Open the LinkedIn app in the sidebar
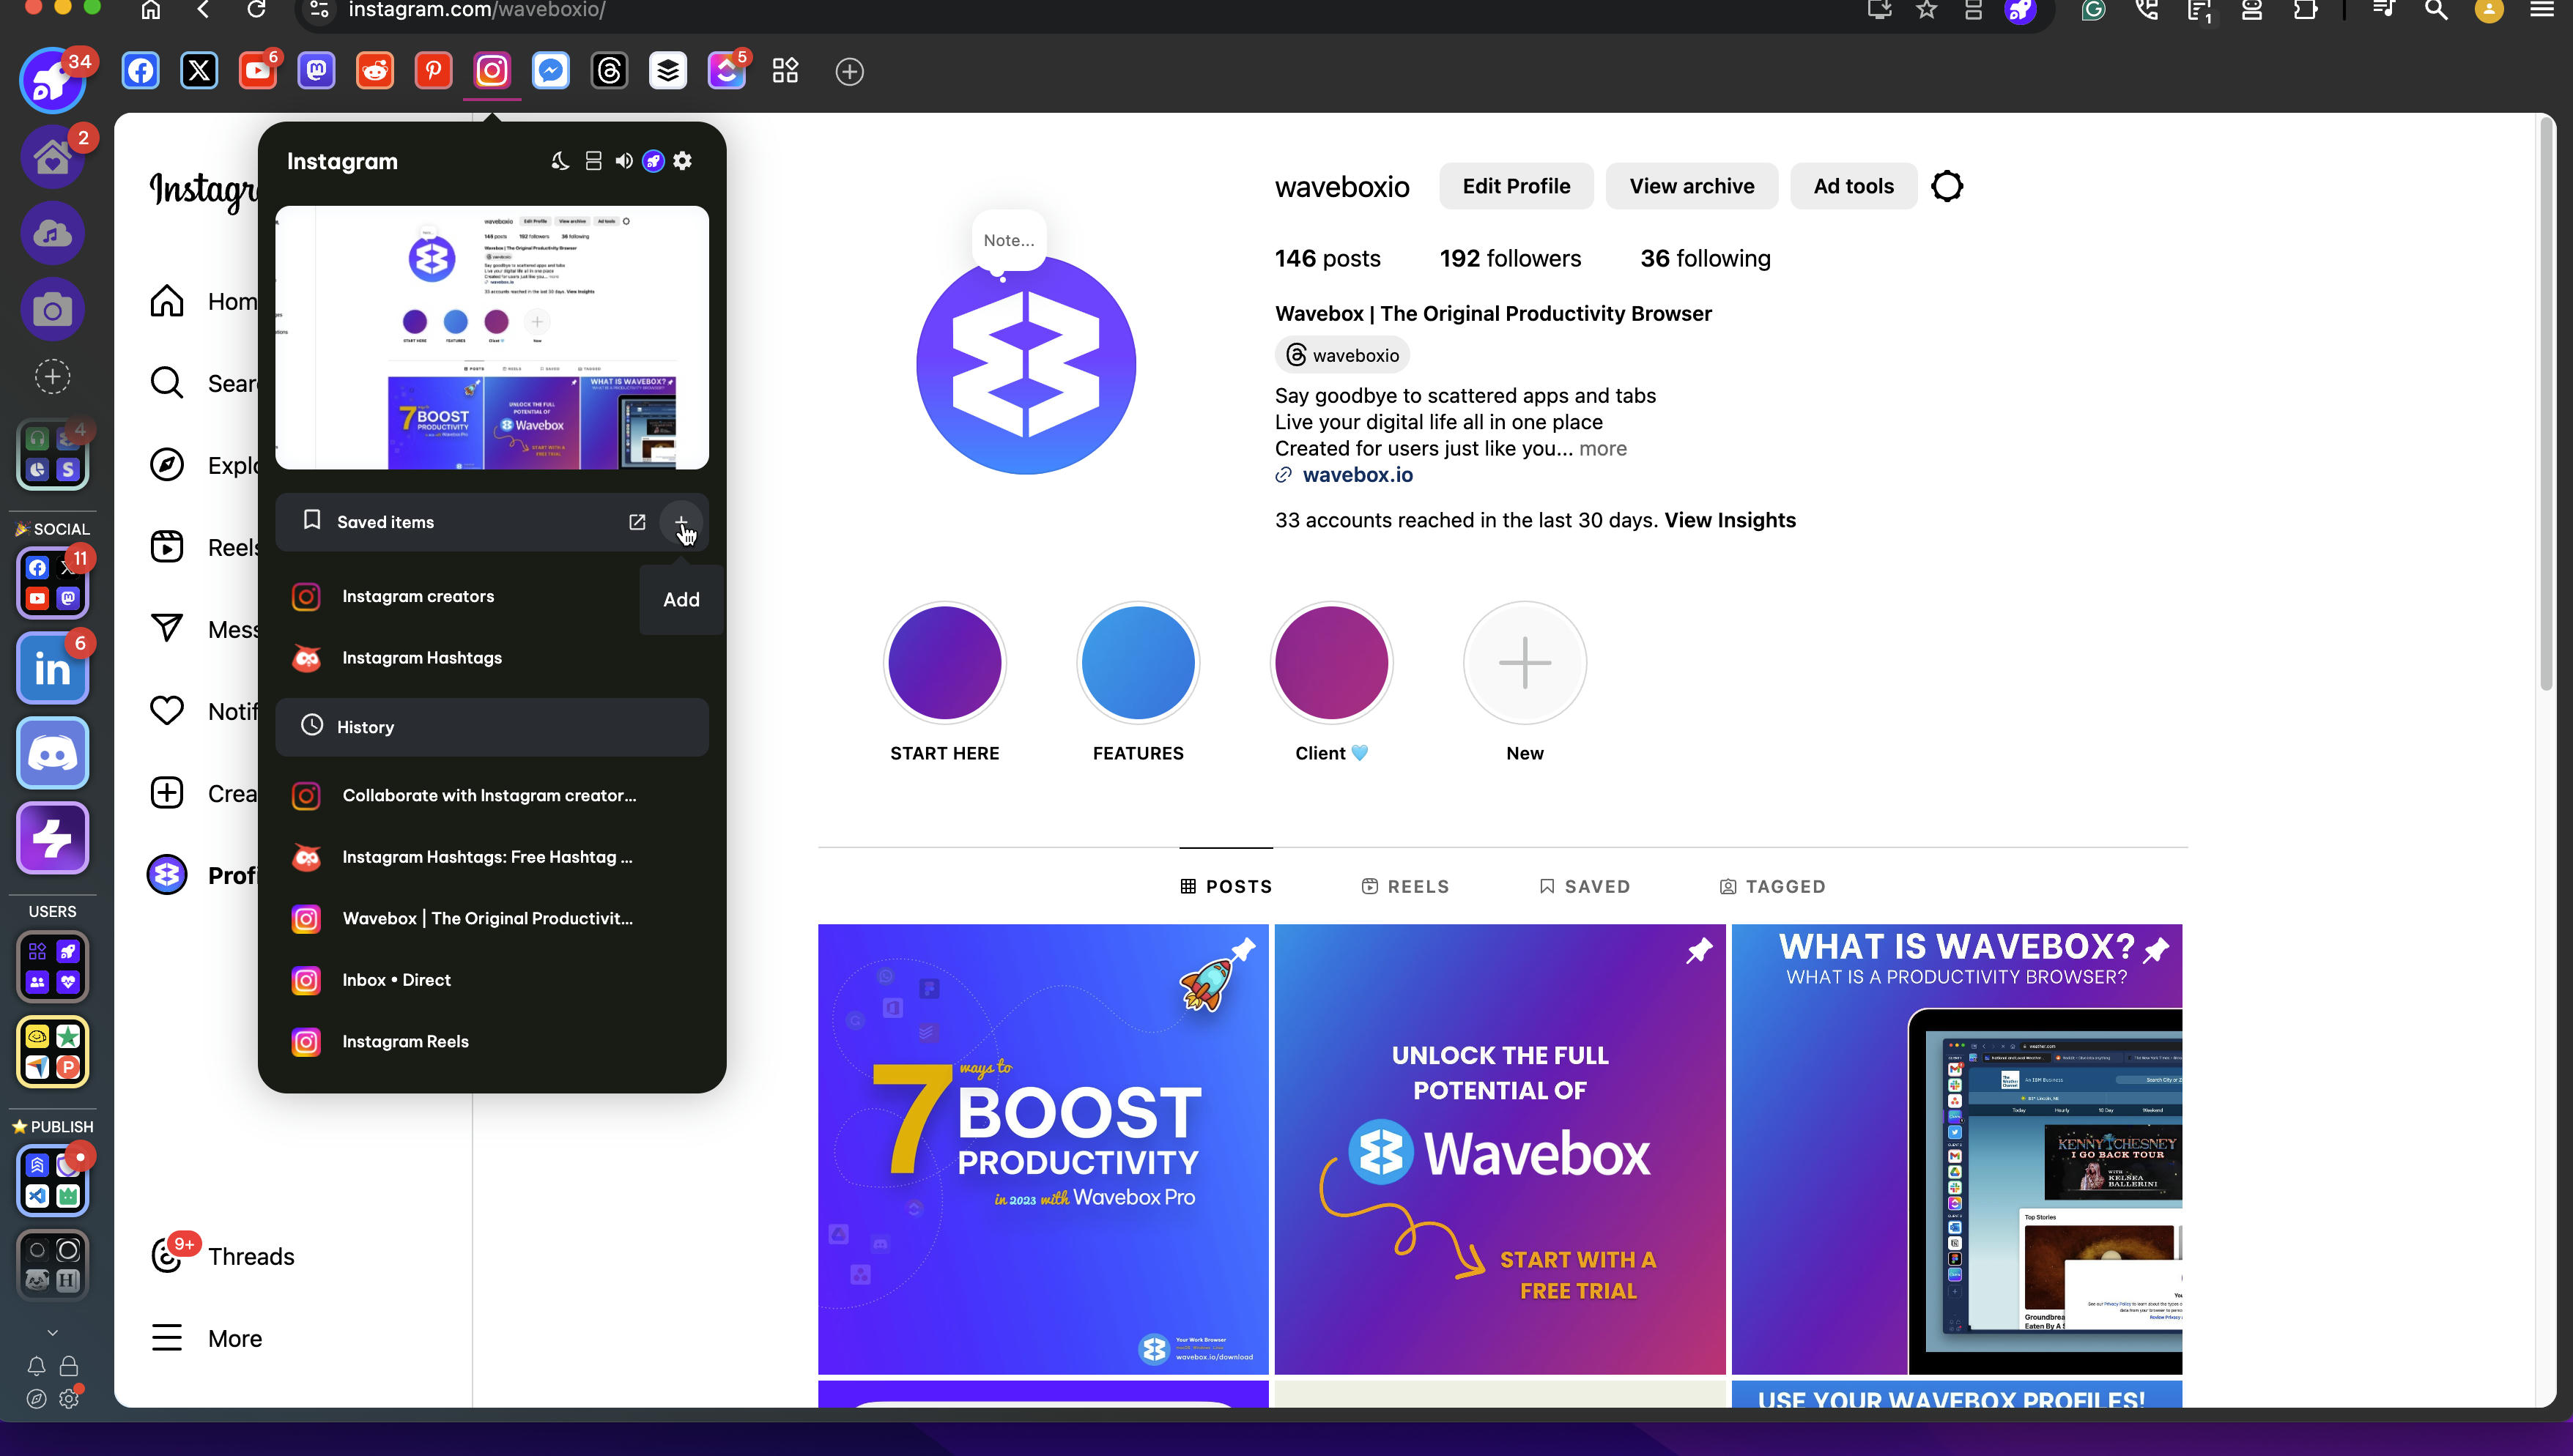 pyautogui.click(x=53, y=669)
